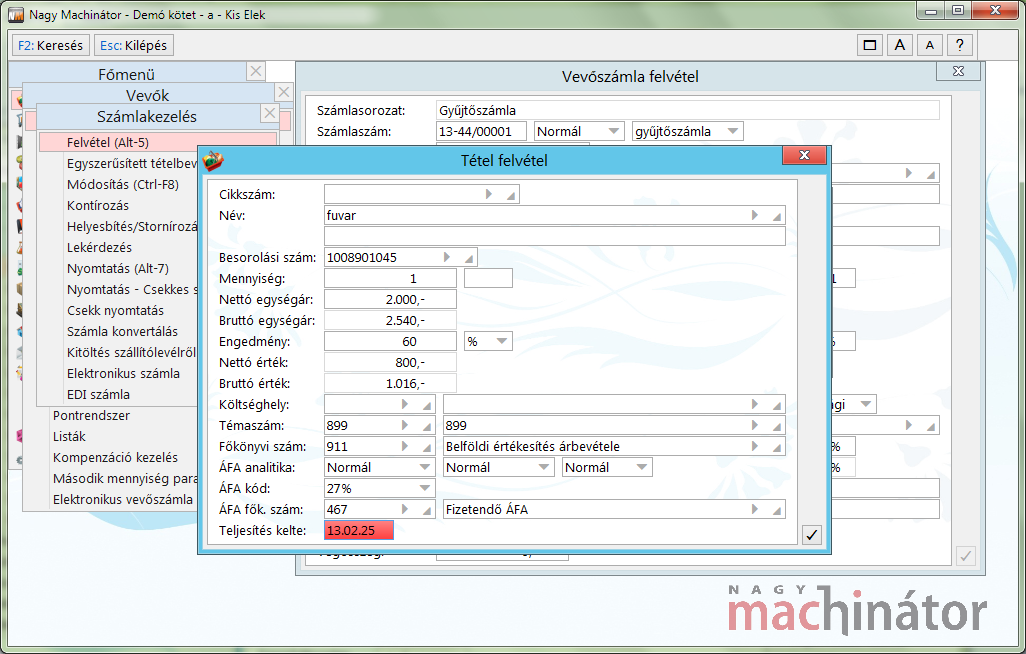Open the ÁFA kód 27% dropdown
The height and width of the screenshot is (654, 1026).
click(425, 488)
